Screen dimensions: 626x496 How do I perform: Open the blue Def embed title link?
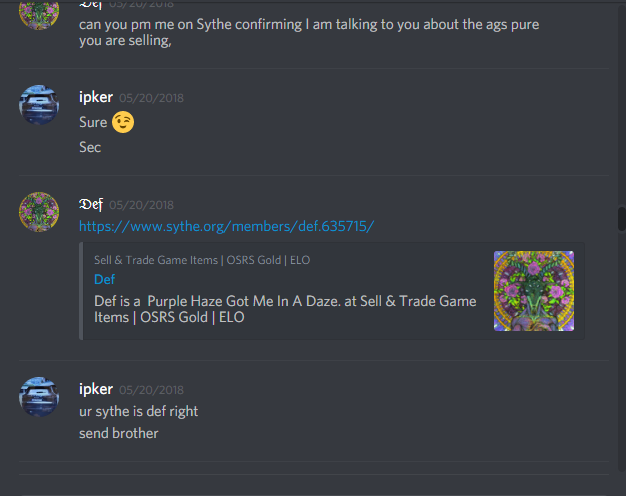[x=104, y=279]
